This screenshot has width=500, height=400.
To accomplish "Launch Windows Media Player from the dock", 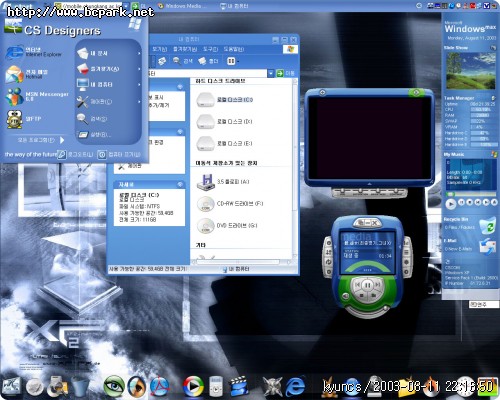I will point(193,386).
